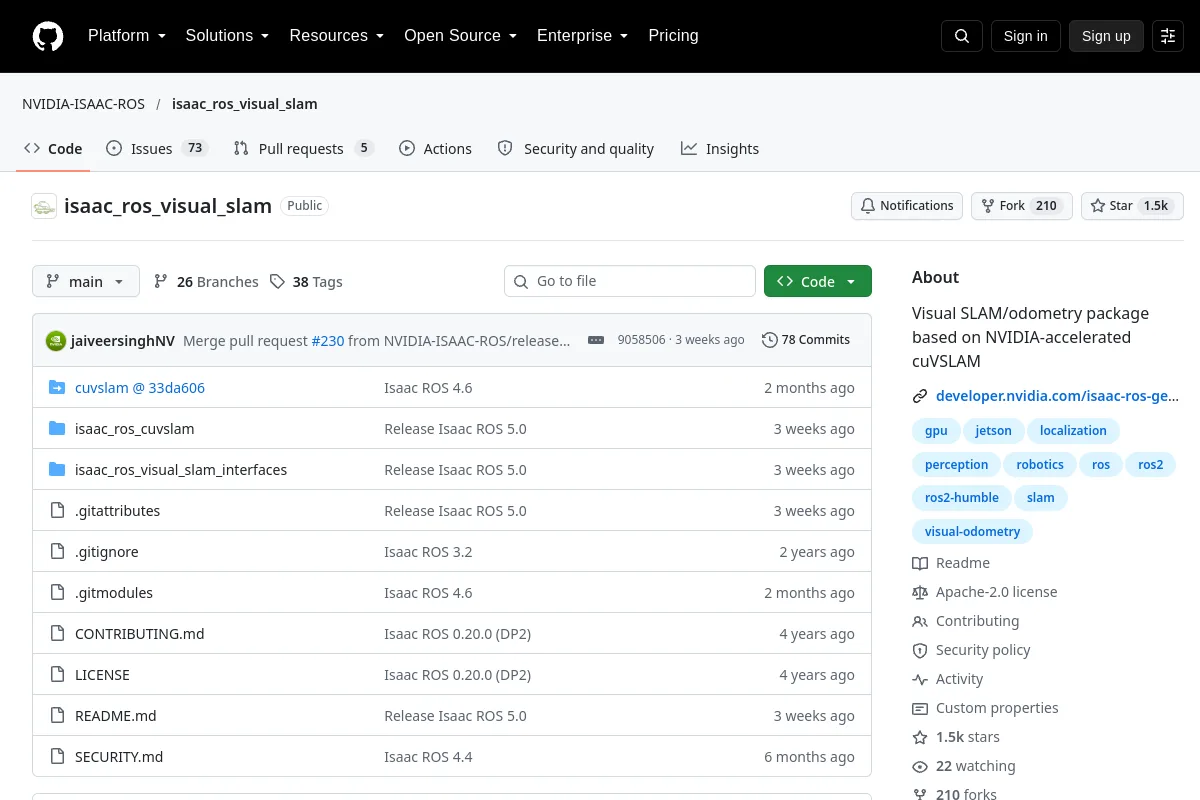Image resolution: width=1200 pixels, height=800 pixels.
Task: Open the search magnifier button
Action: coord(962,36)
